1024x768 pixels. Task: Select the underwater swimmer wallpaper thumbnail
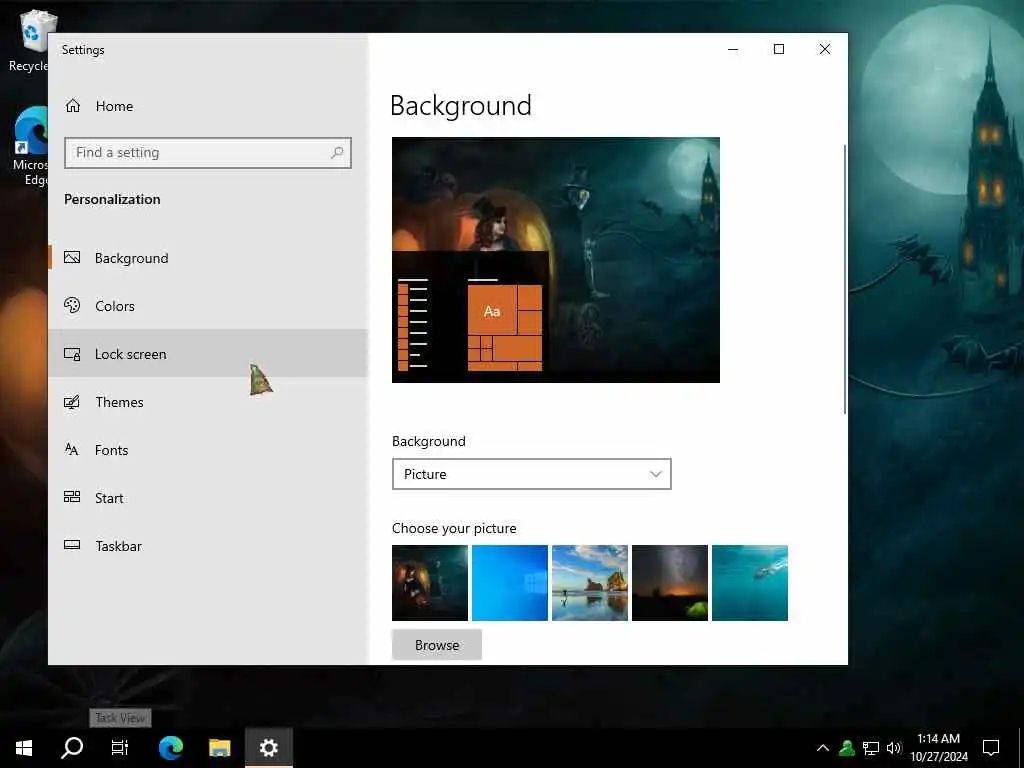pos(750,583)
